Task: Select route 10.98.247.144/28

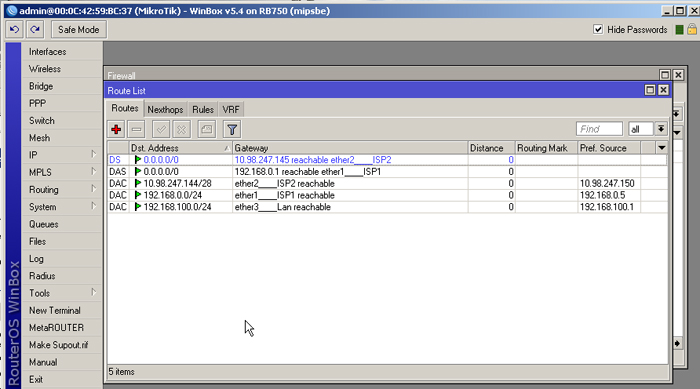Action: click(388, 184)
